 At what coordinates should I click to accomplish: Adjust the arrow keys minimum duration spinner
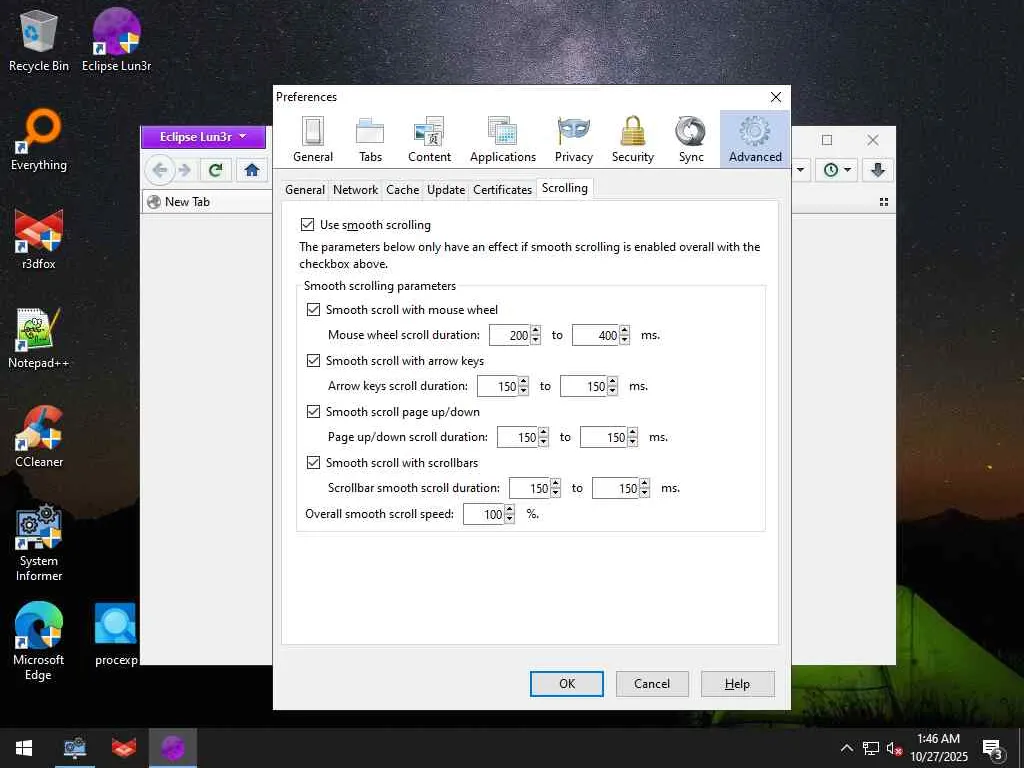[x=523, y=386]
